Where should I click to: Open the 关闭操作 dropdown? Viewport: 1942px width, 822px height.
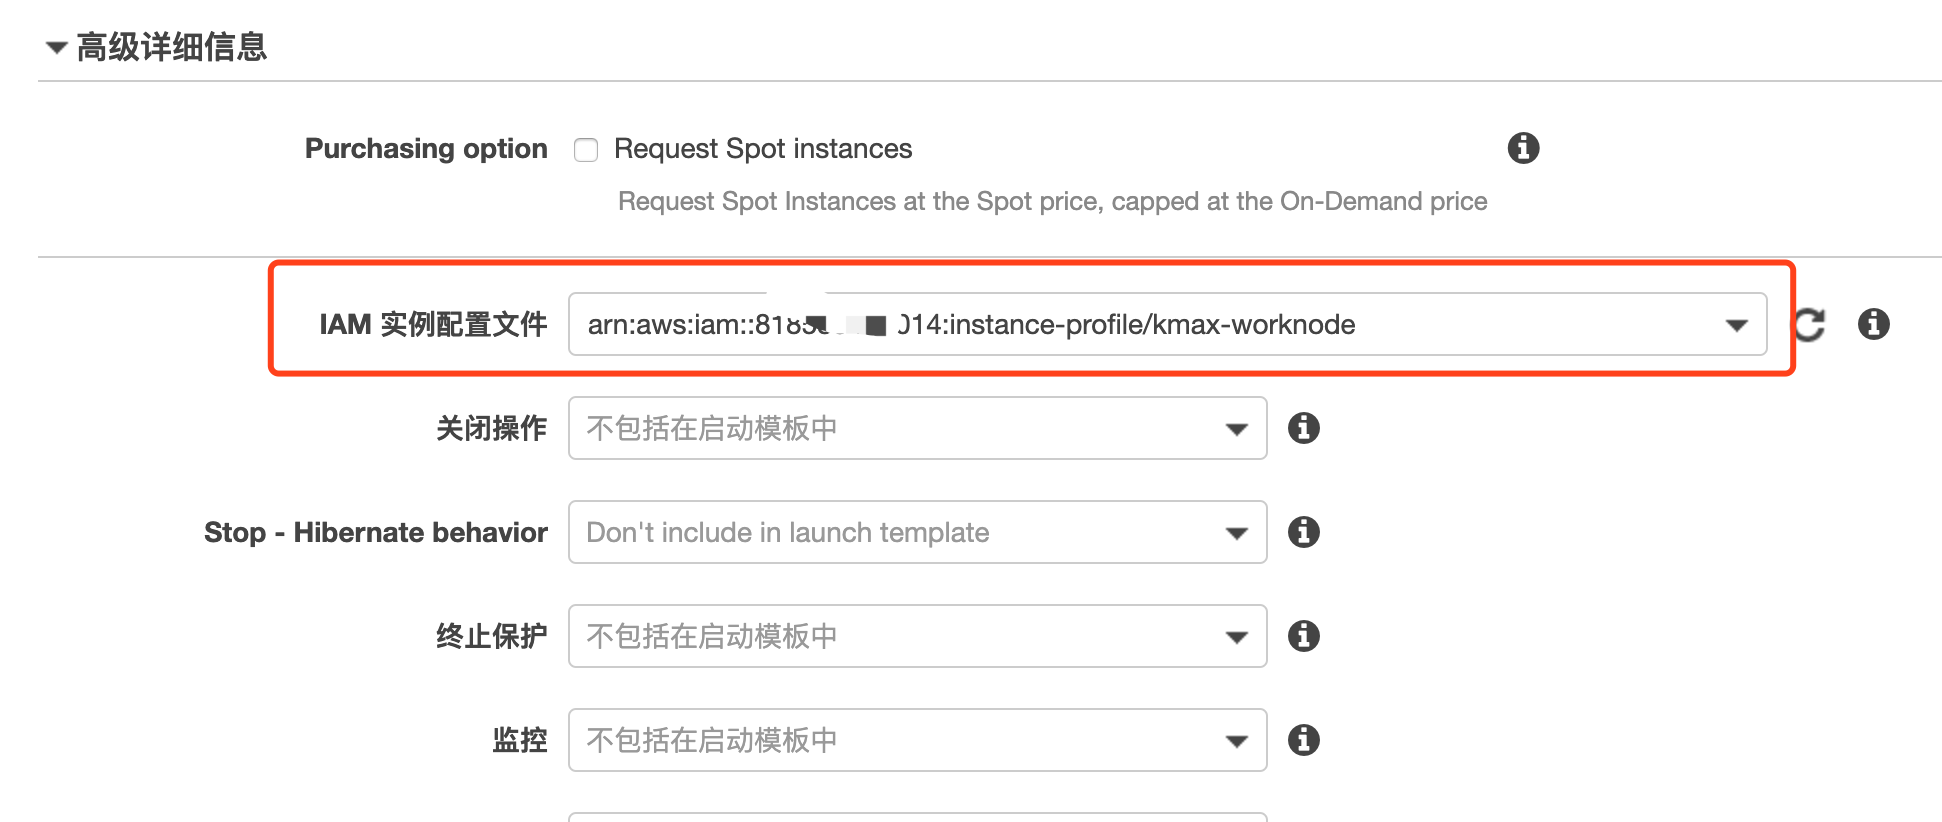[917, 428]
